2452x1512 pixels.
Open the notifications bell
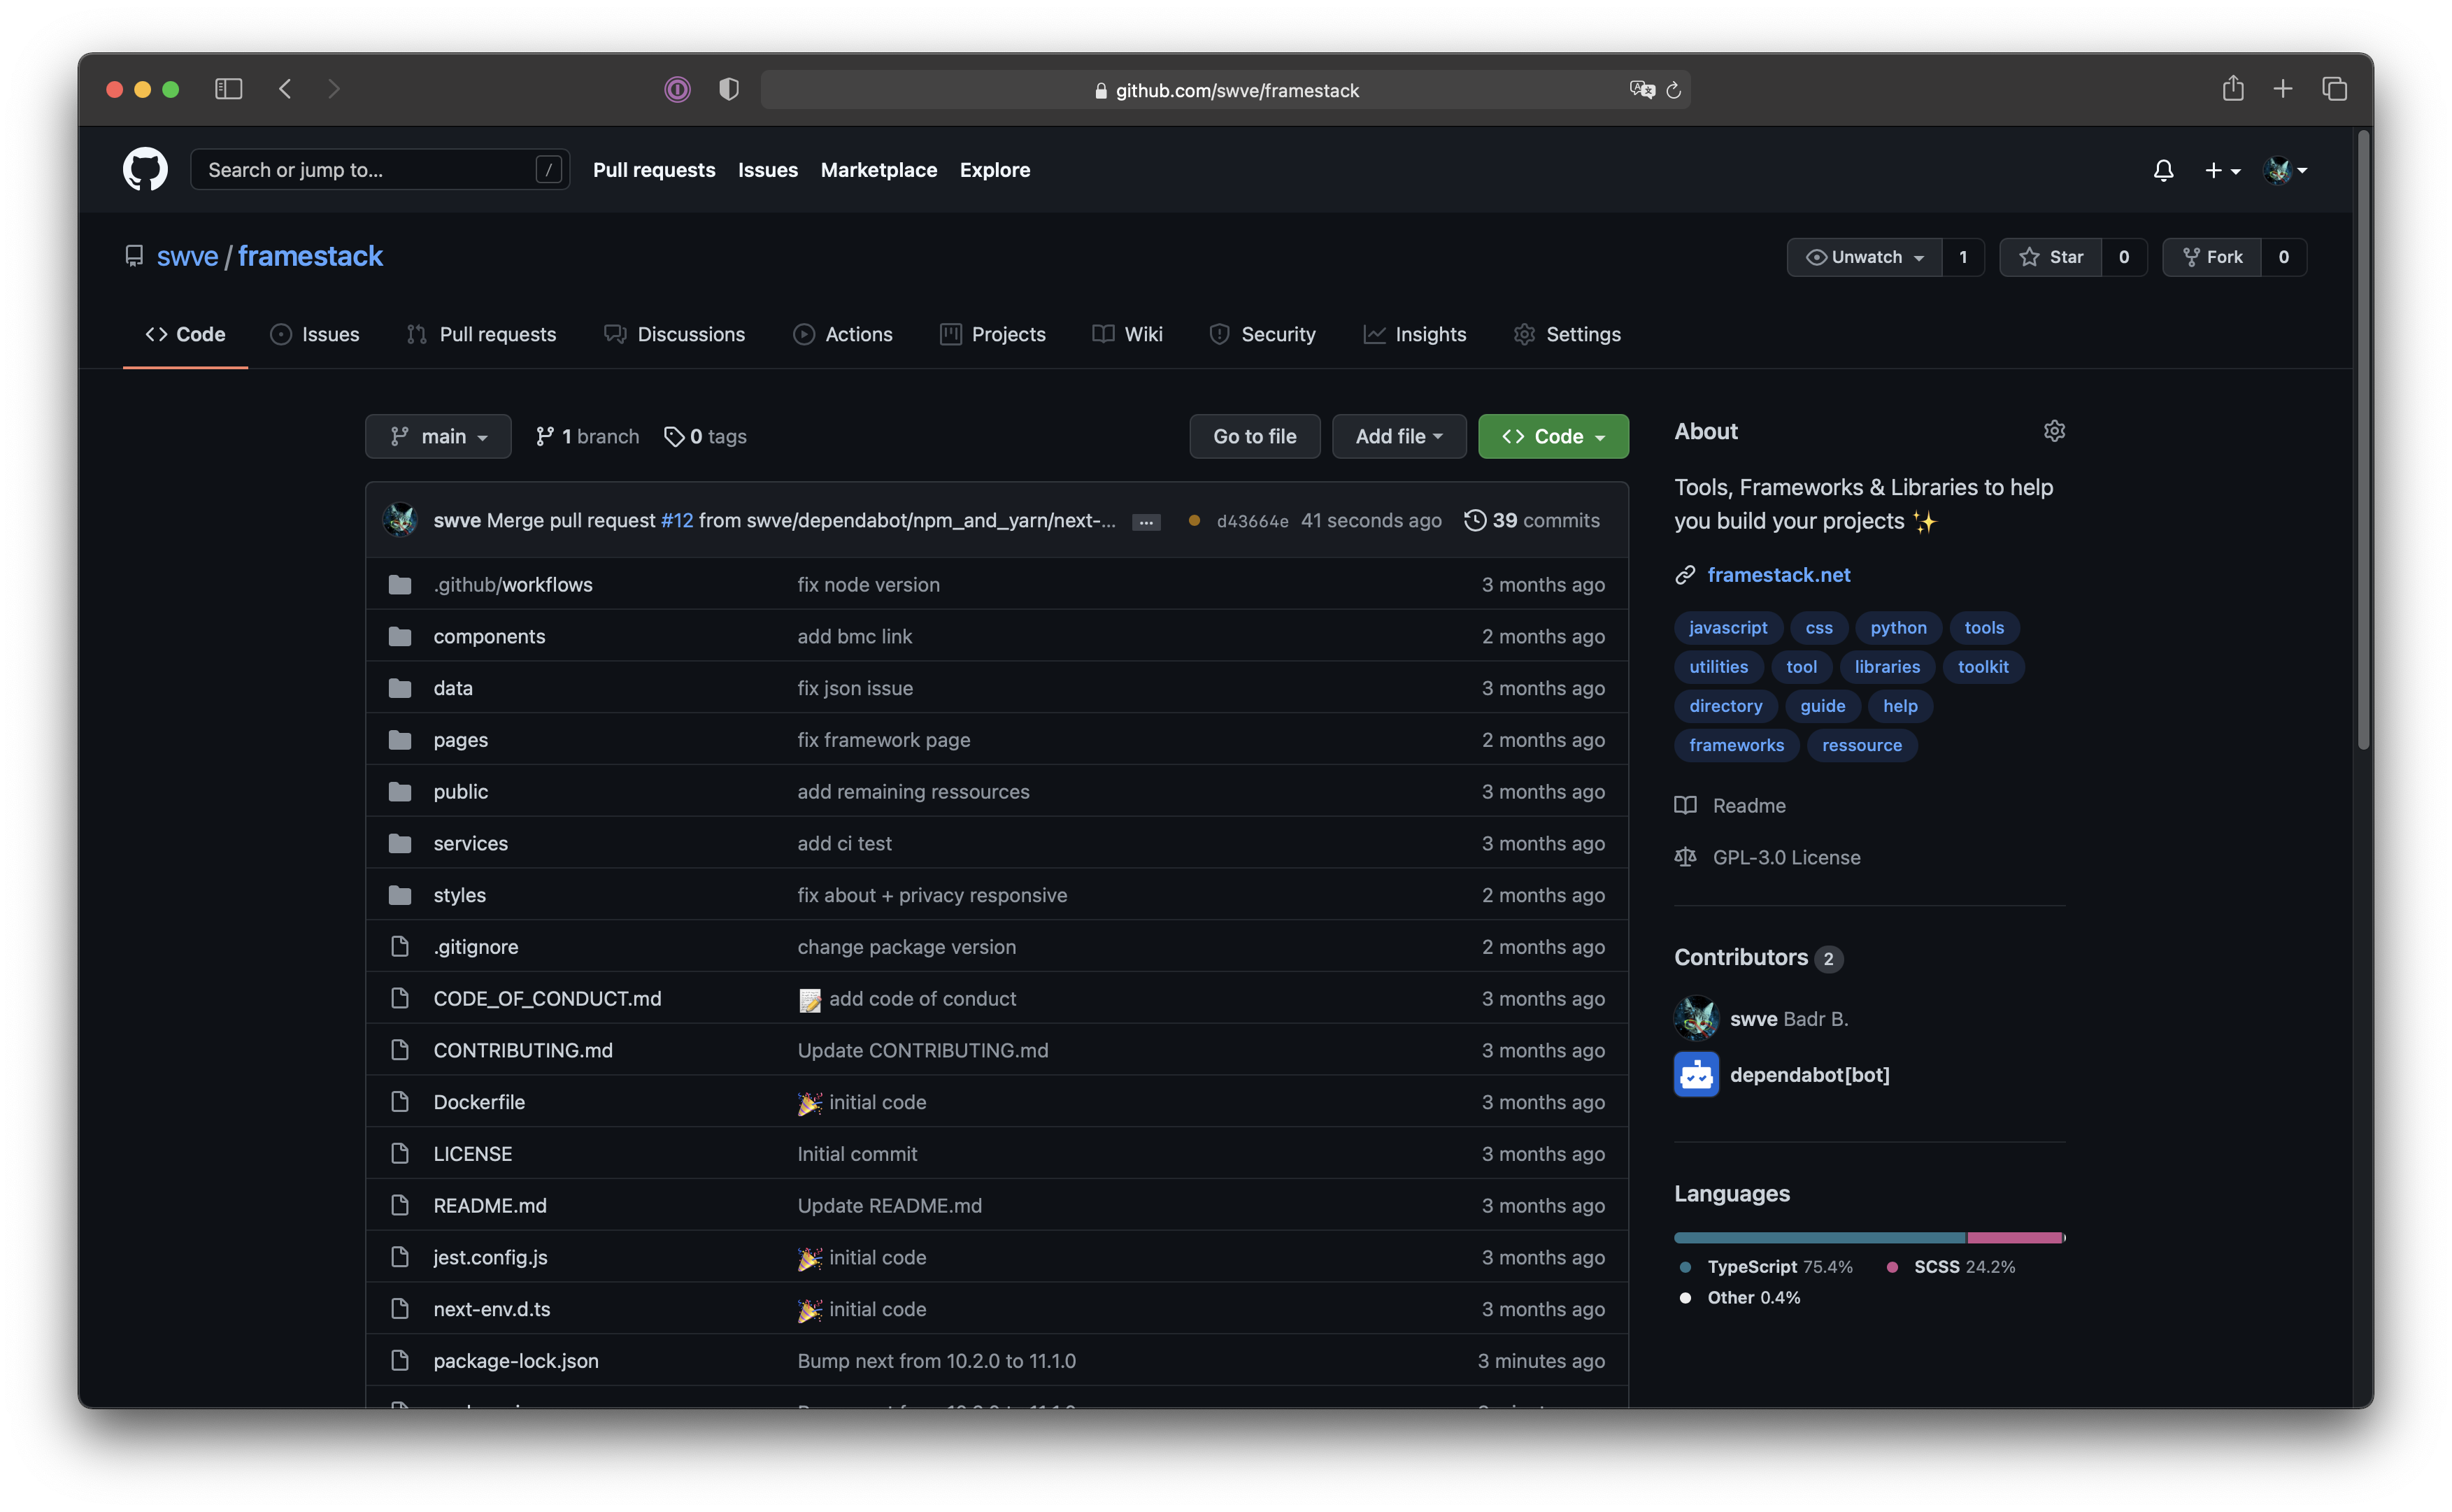click(2163, 171)
